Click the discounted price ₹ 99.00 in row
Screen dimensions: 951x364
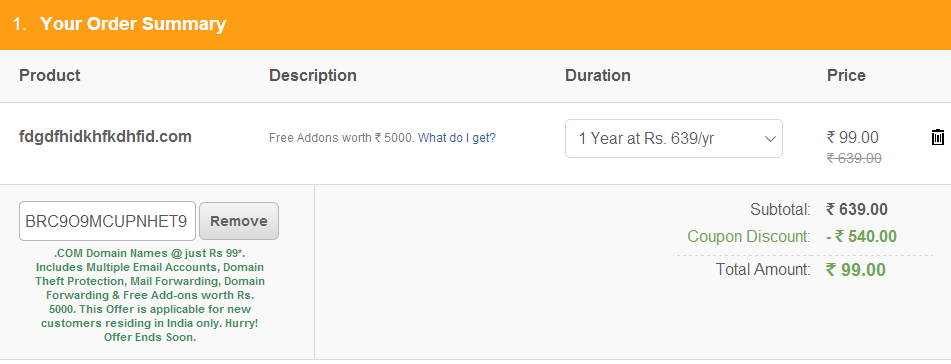coord(853,137)
